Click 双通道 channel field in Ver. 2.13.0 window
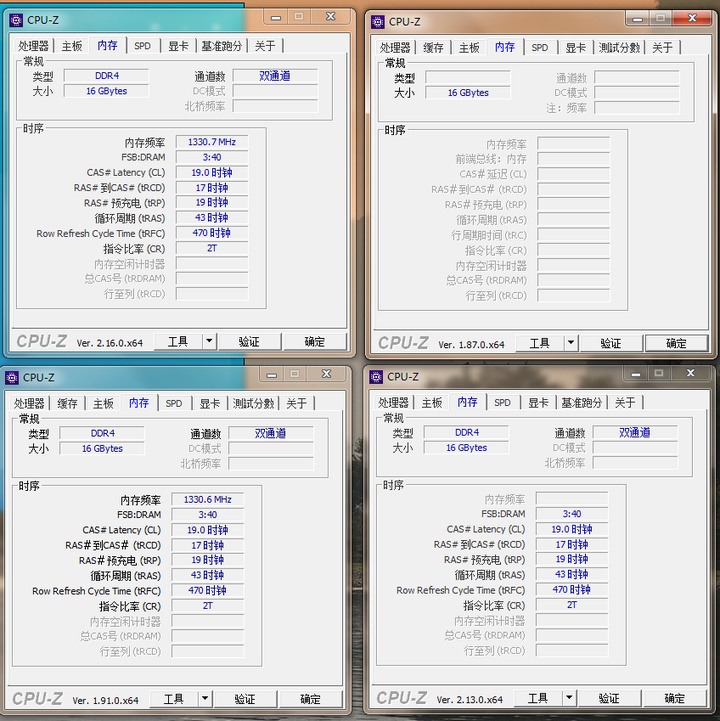720x721 pixels. point(635,432)
